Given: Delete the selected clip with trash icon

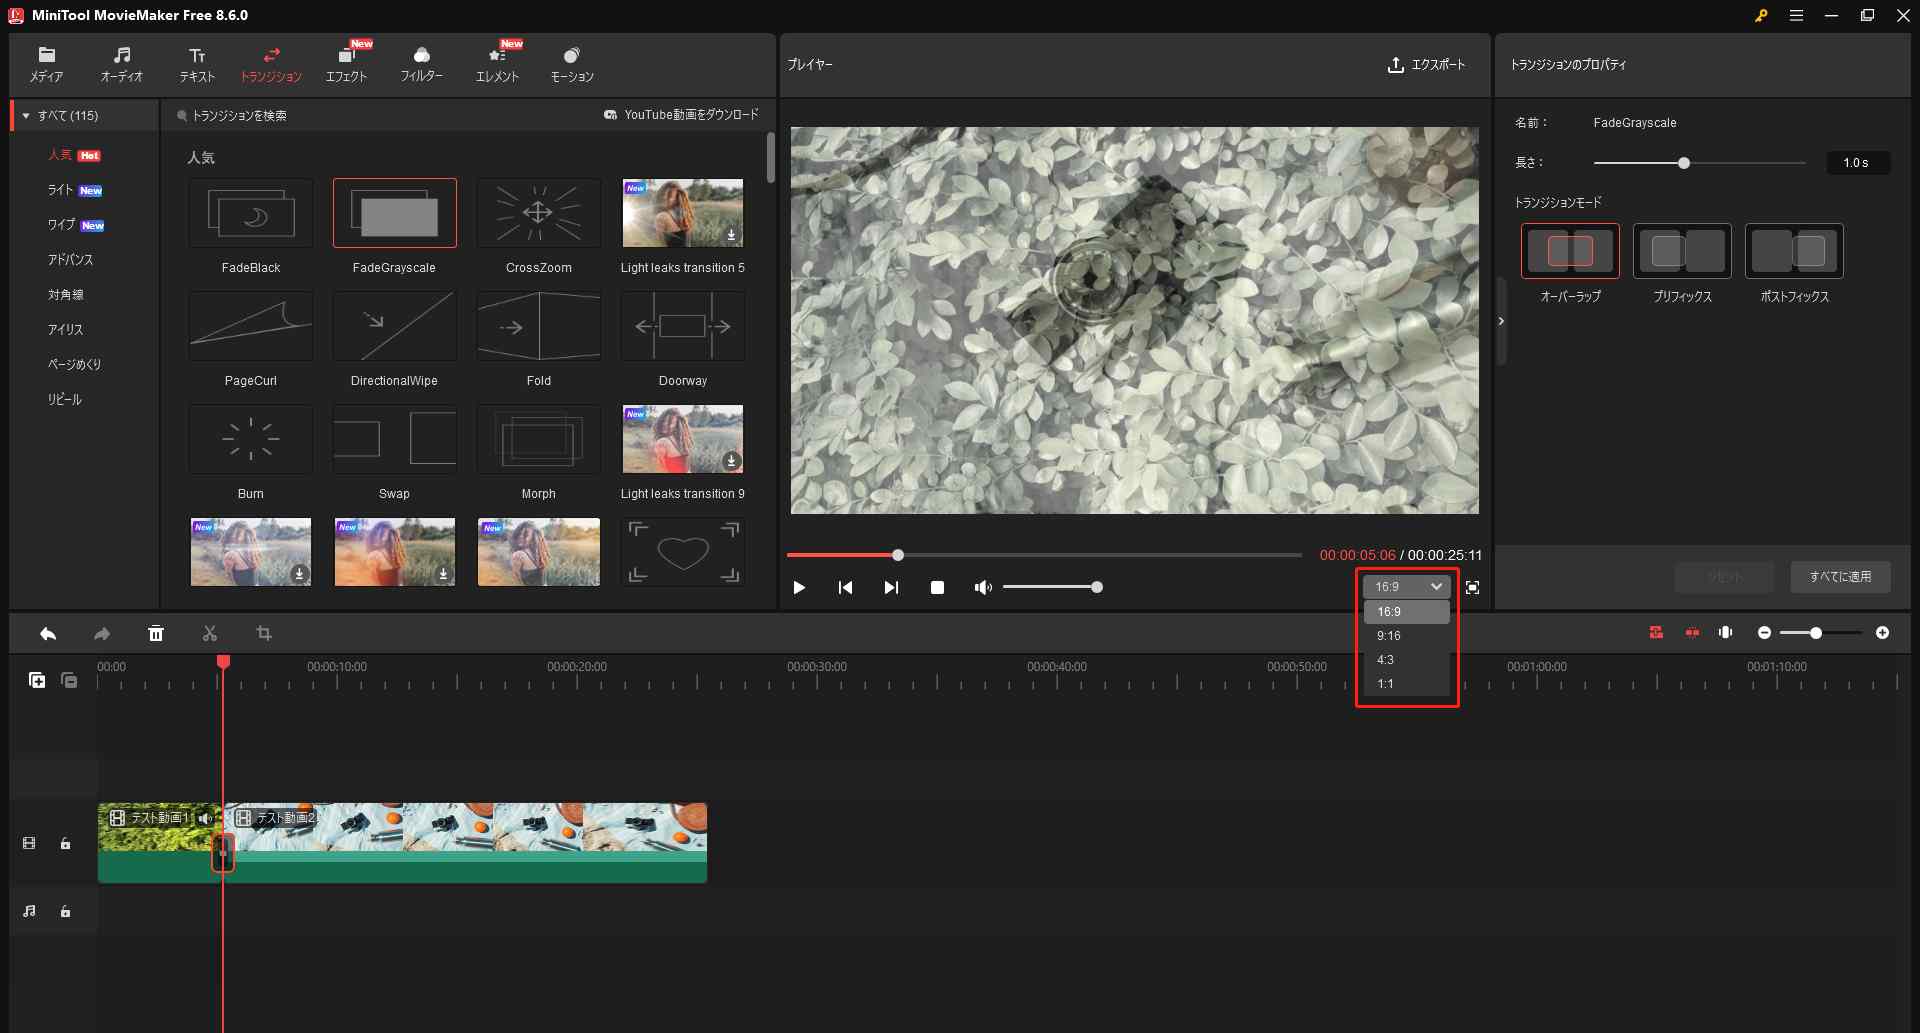Looking at the screenshot, I should tap(156, 633).
